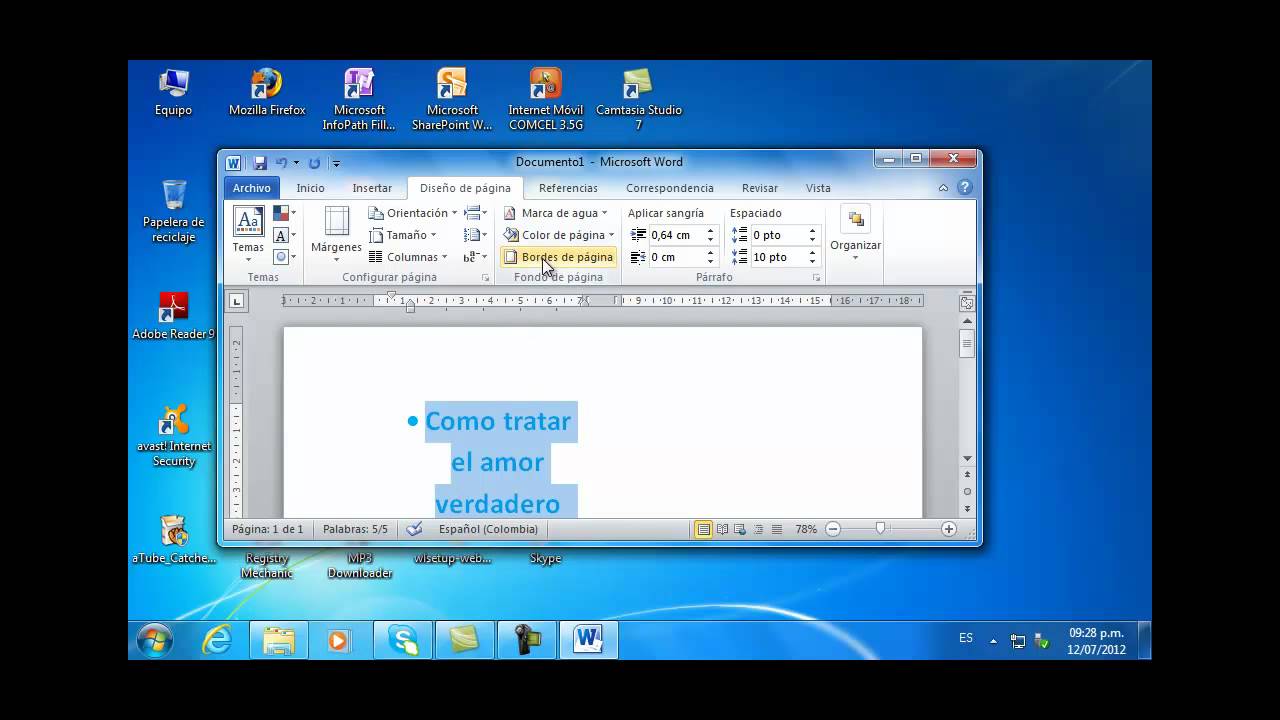Open Skype from the taskbar

pos(403,640)
